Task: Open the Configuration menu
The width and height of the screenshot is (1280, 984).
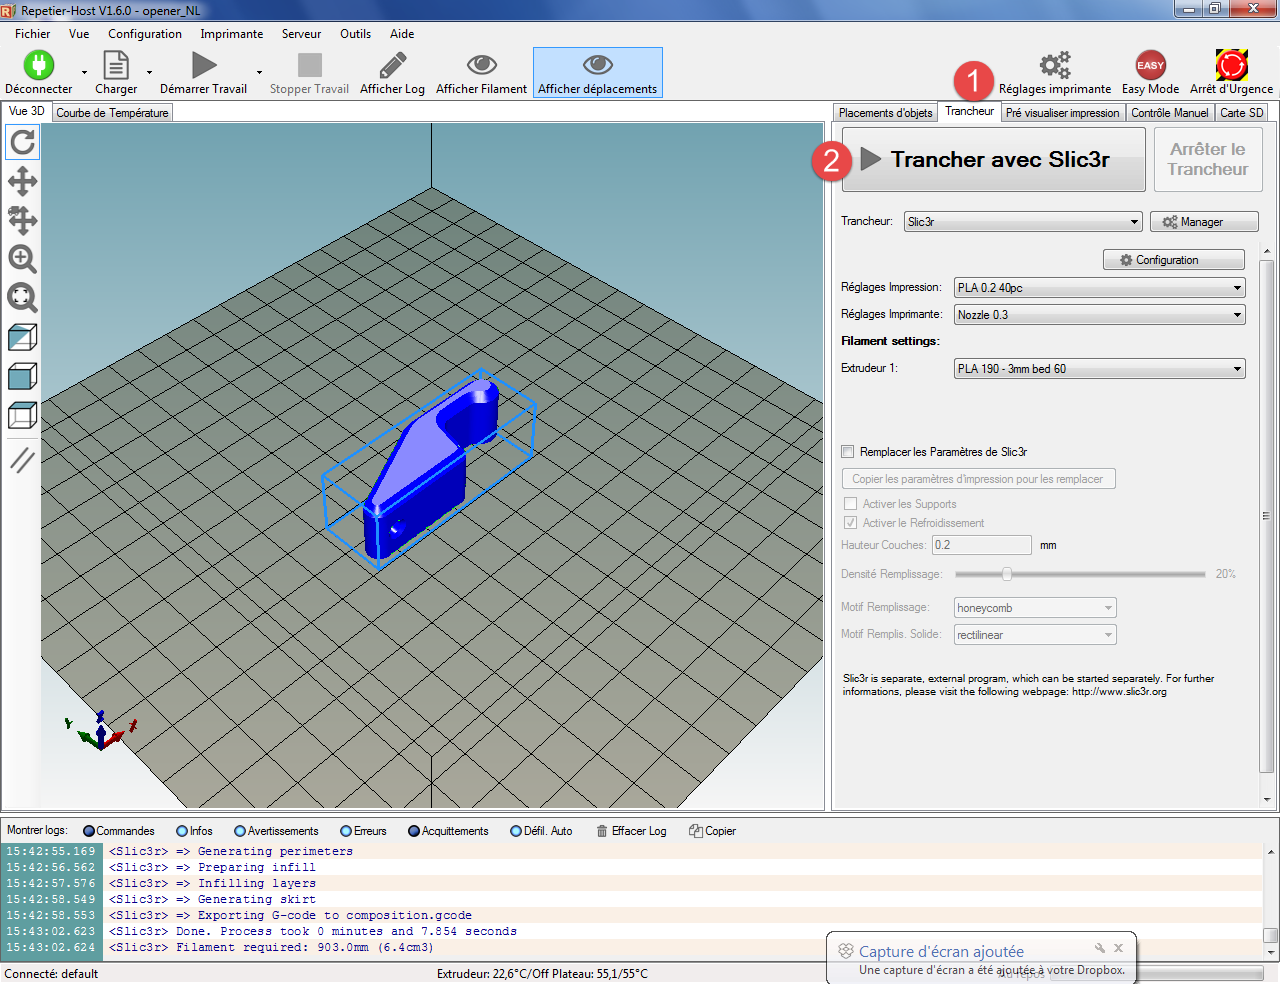Action: coord(145,34)
